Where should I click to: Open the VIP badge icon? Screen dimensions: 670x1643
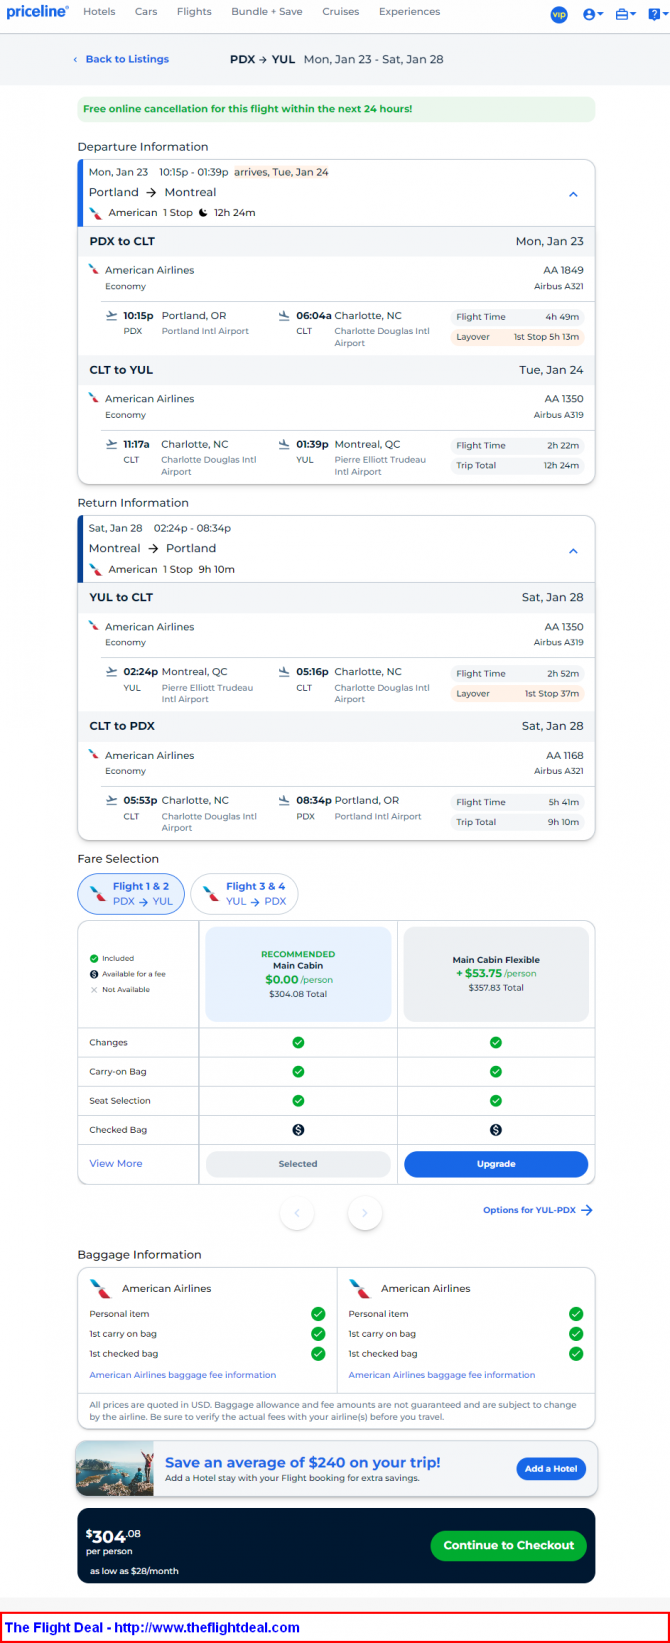tap(559, 14)
